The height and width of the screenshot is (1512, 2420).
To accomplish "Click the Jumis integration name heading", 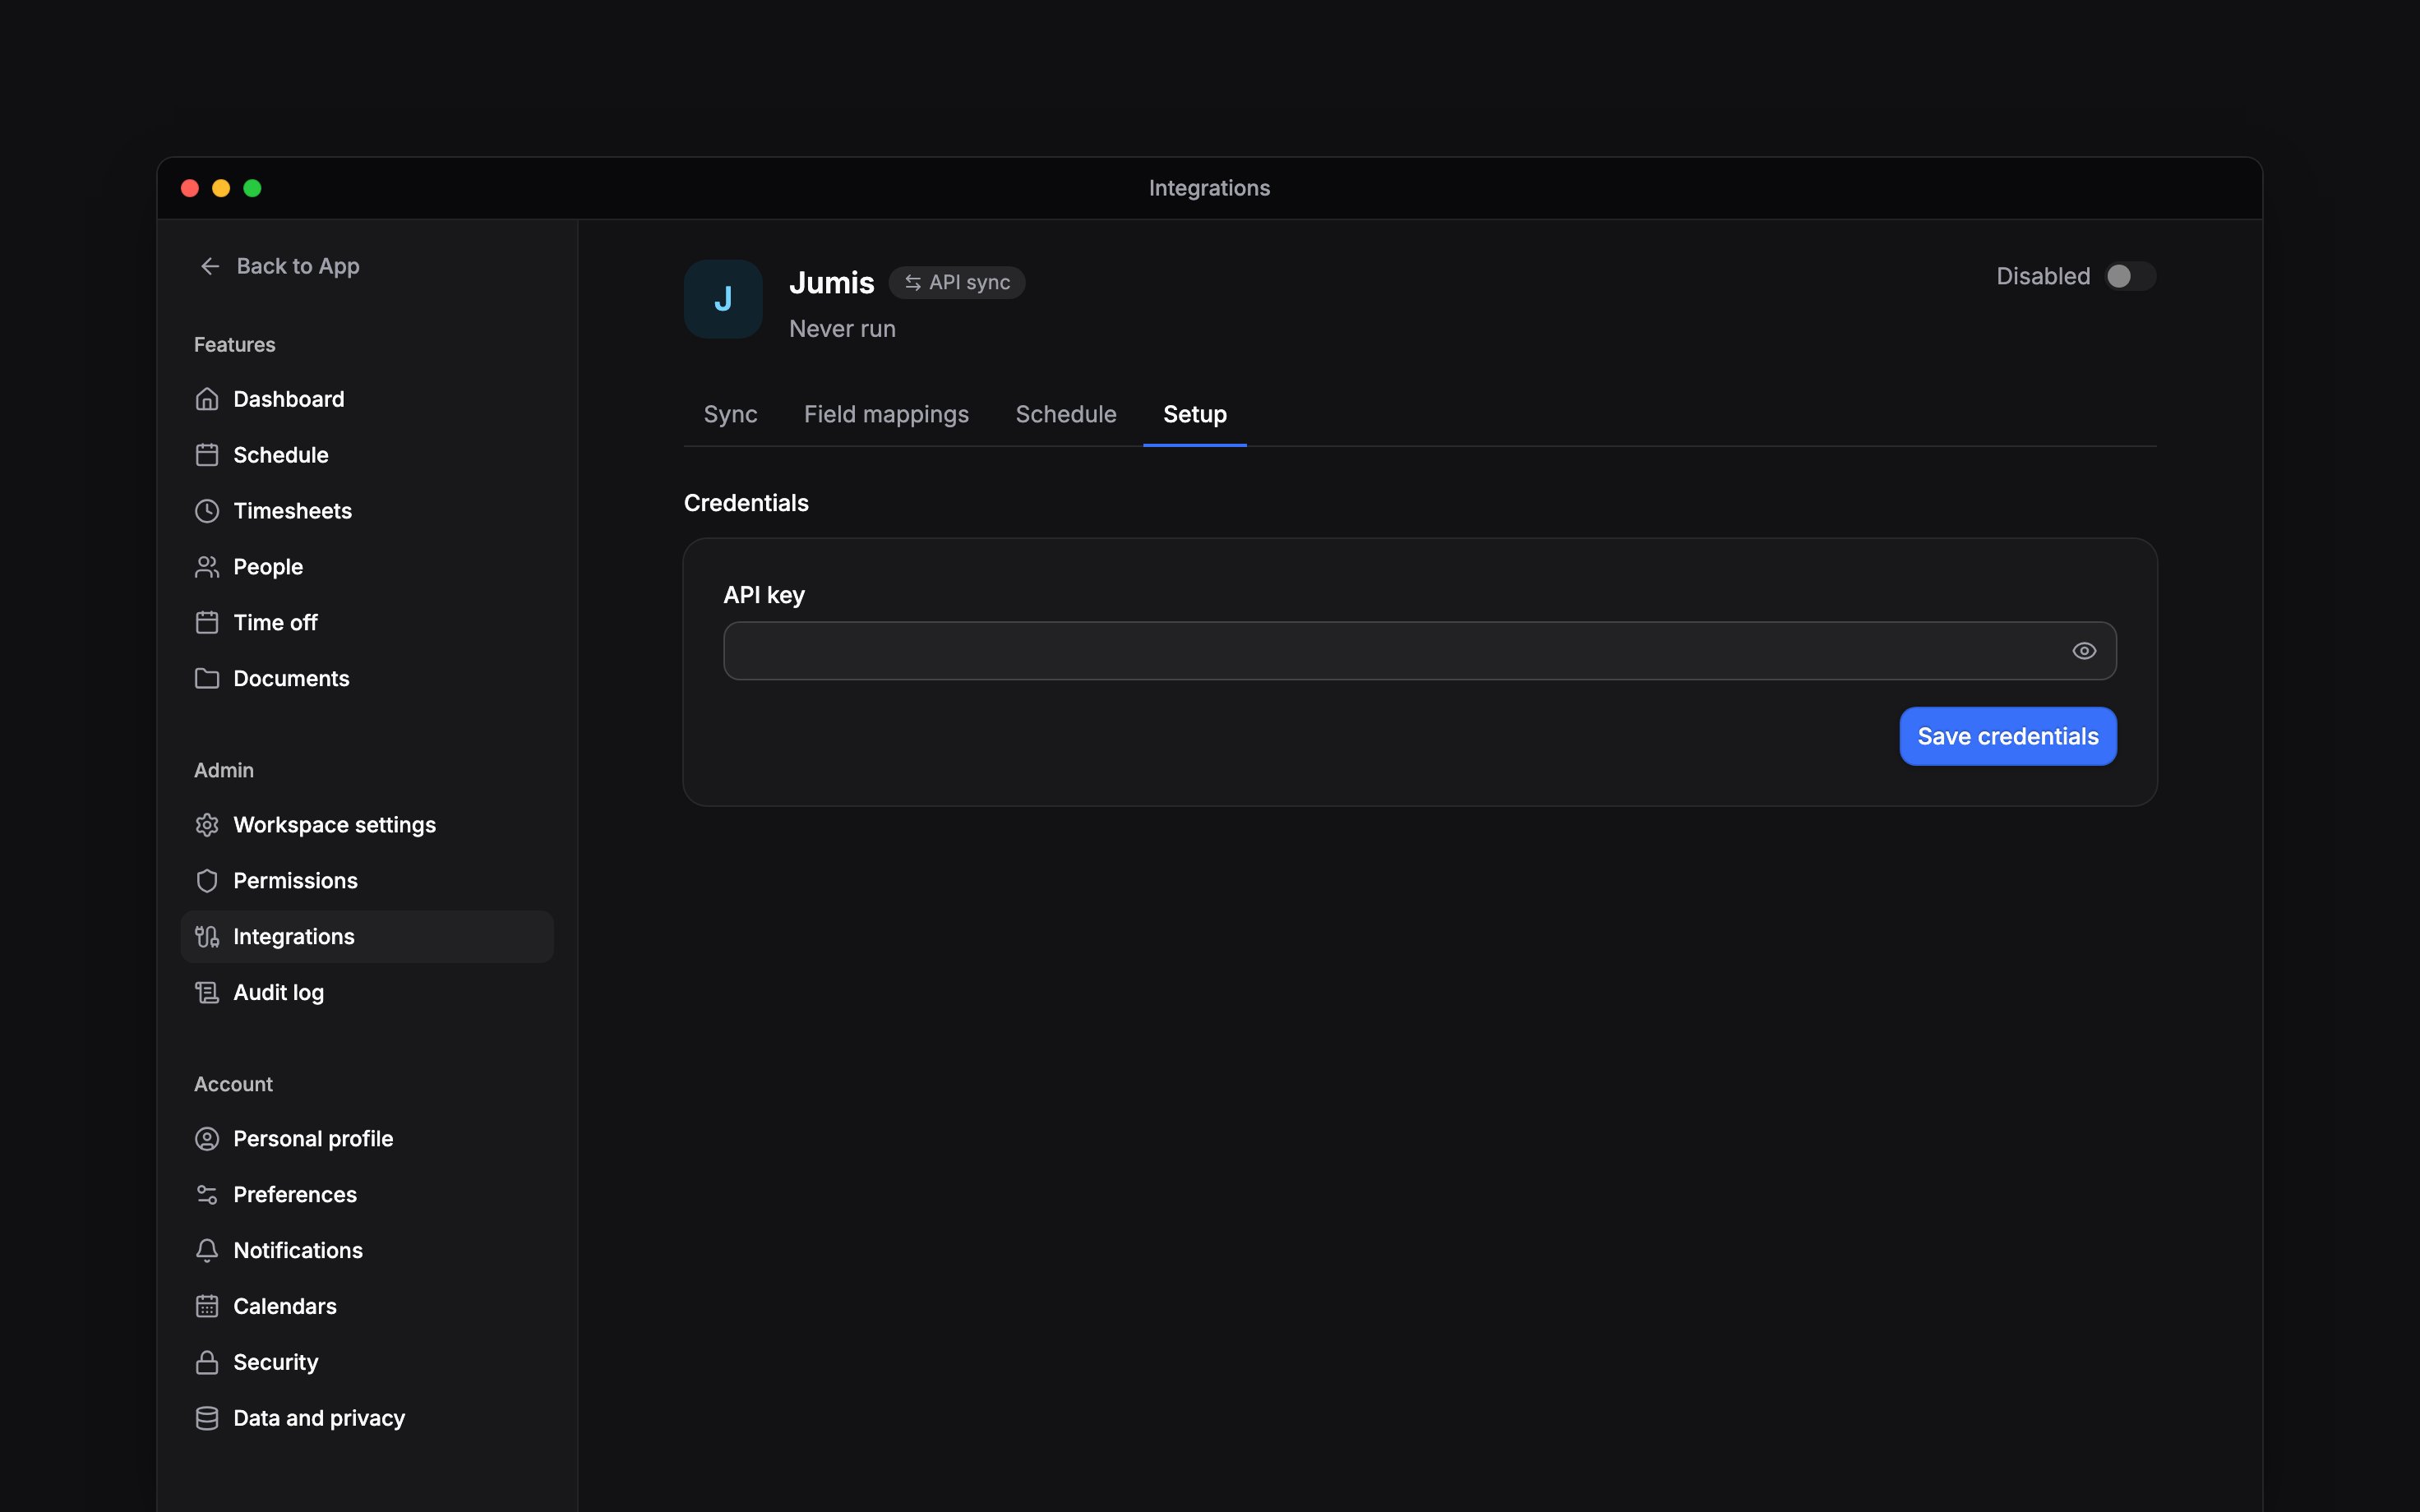I will pyautogui.click(x=831, y=283).
